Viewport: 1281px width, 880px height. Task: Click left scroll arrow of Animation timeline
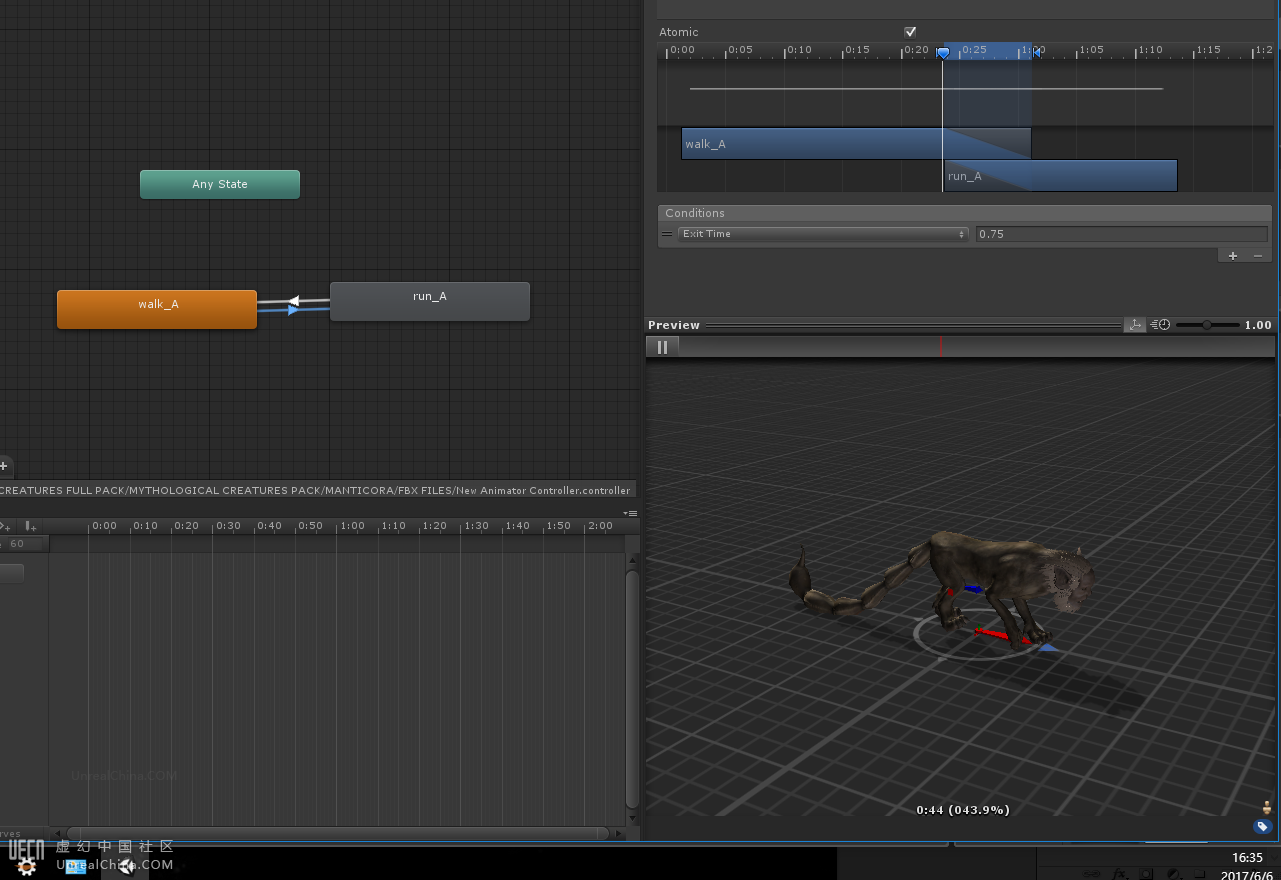click(x=59, y=833)
